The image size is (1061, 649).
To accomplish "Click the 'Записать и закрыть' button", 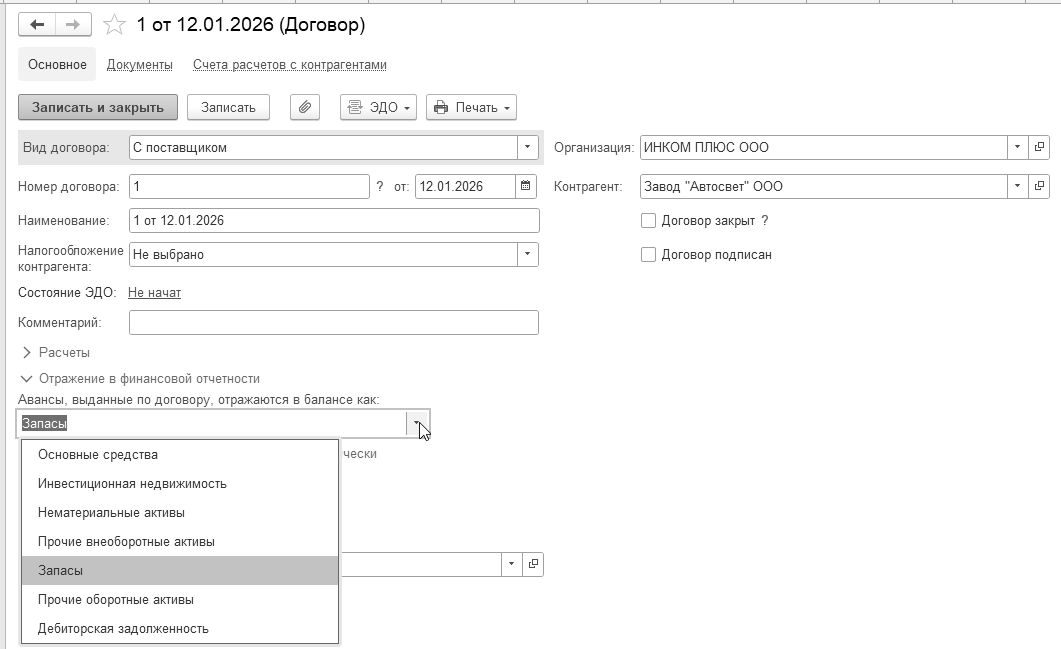I will 98,107.
